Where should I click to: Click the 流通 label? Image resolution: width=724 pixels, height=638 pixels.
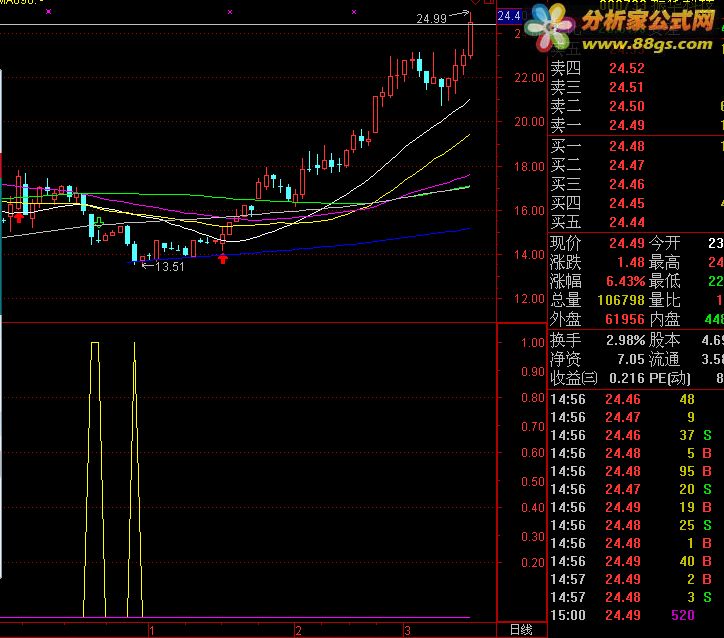[664, 359]
